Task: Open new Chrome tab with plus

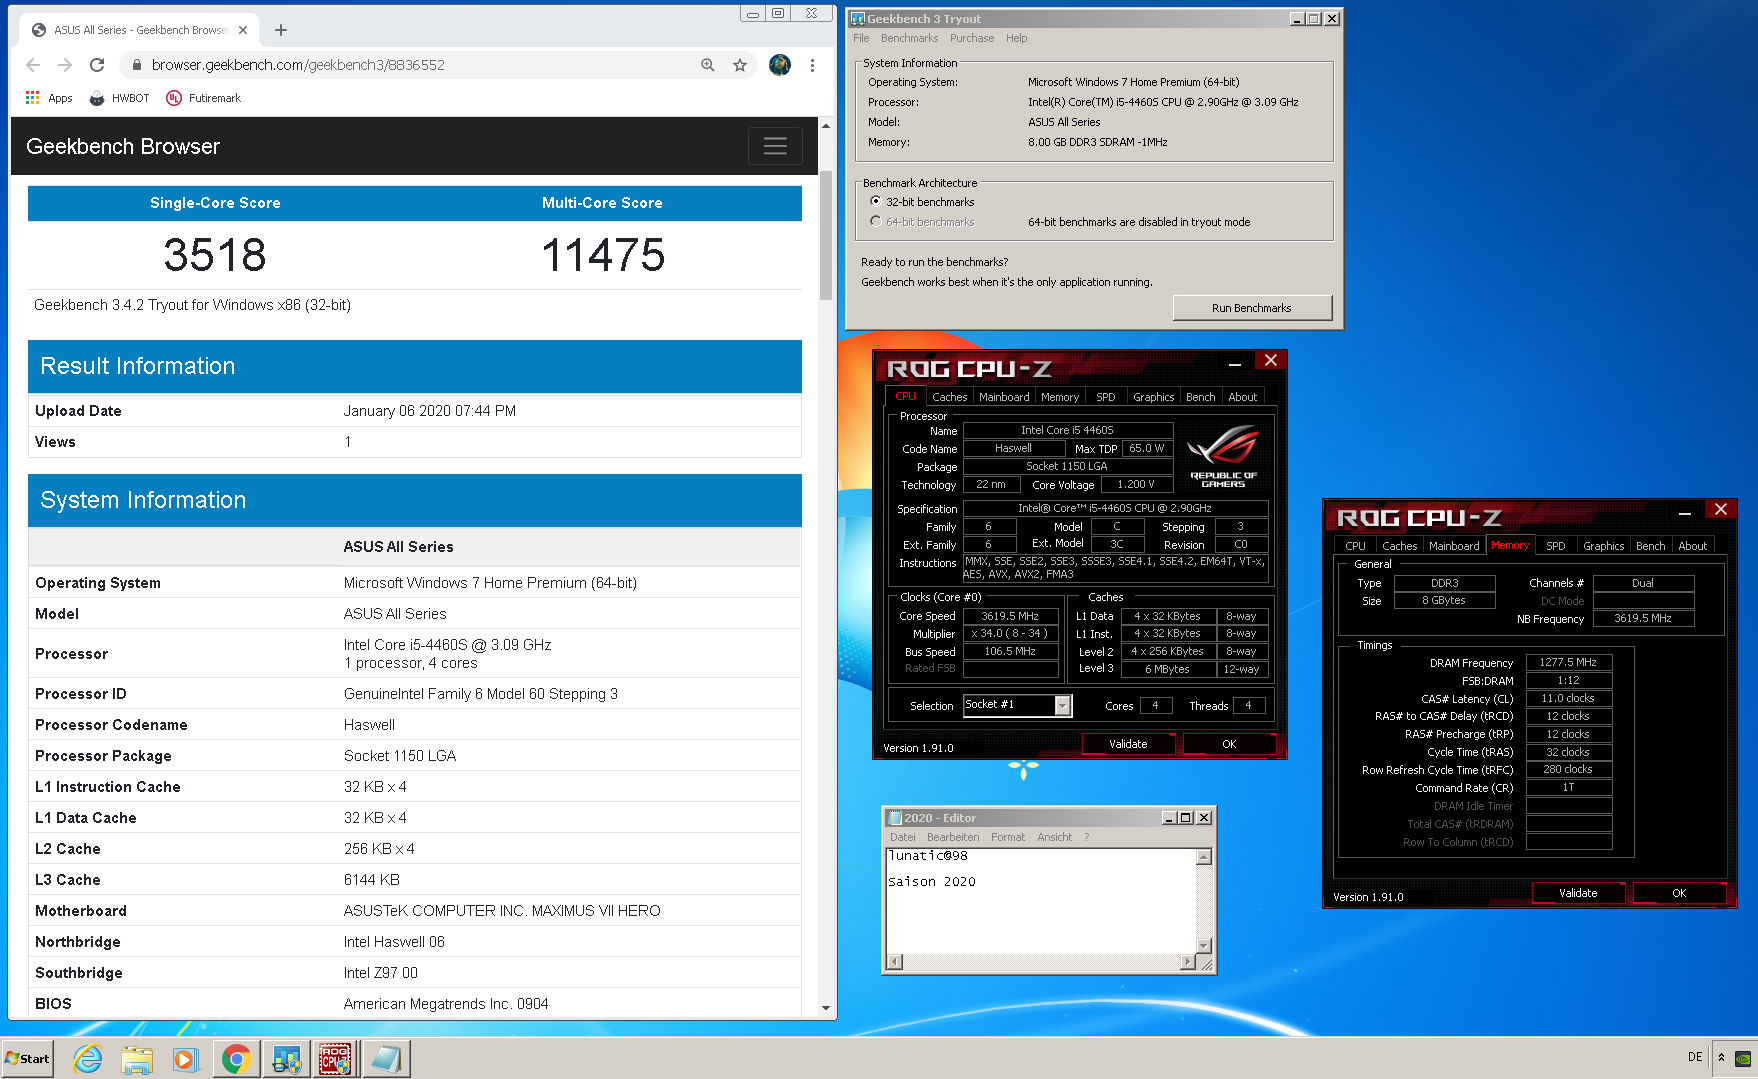Action: (281, 30)
